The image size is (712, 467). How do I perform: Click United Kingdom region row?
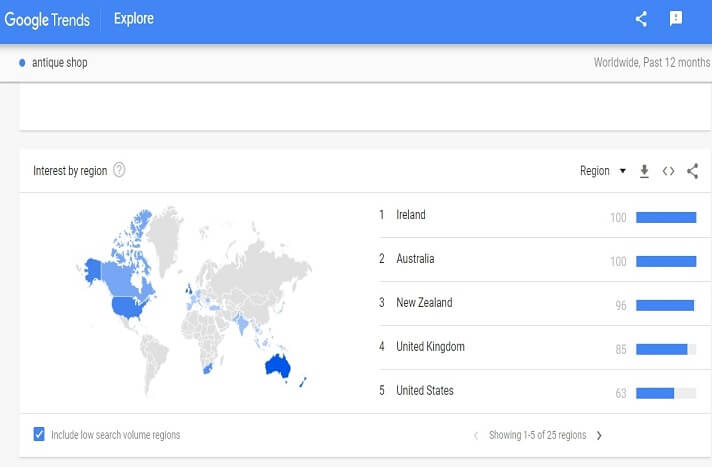point(430,347)
